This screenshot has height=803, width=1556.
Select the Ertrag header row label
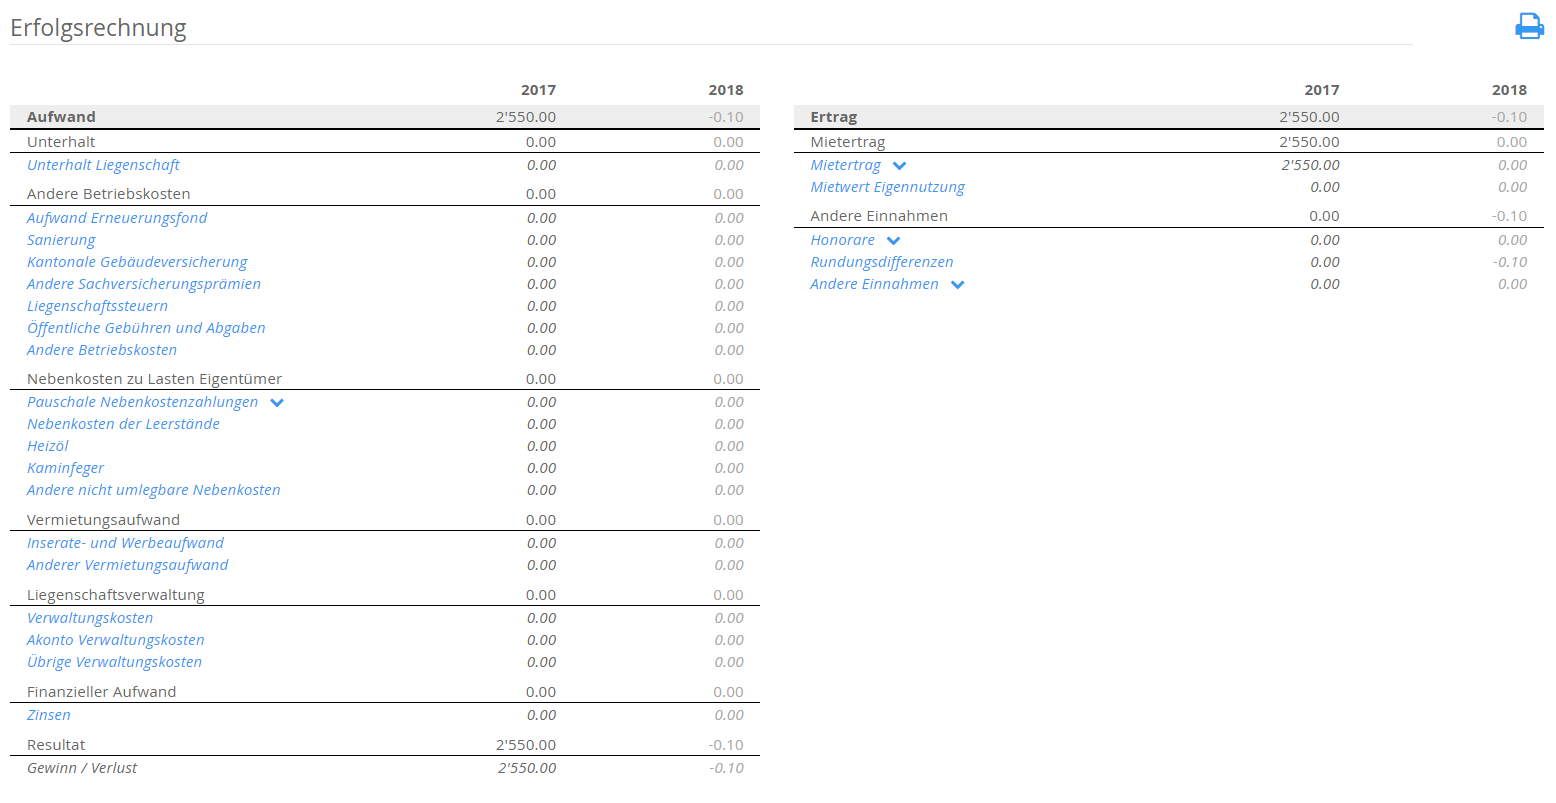(x=834, y=117)
